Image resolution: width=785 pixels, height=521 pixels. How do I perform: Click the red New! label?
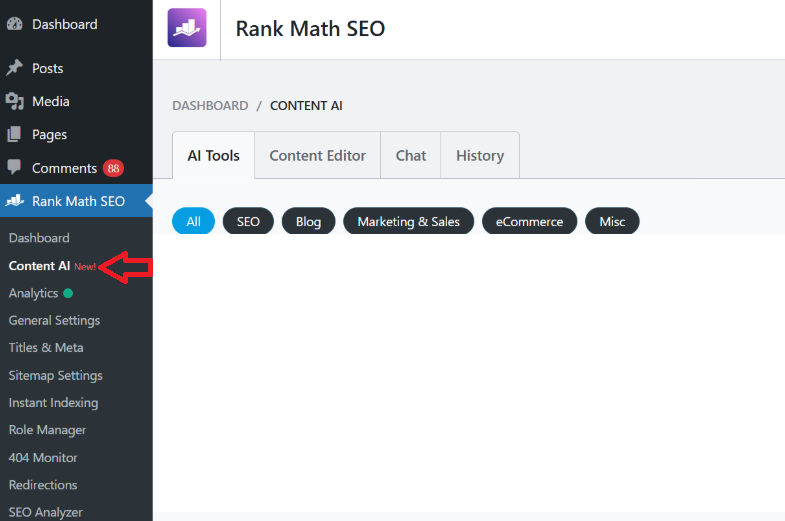coord(85,267)
